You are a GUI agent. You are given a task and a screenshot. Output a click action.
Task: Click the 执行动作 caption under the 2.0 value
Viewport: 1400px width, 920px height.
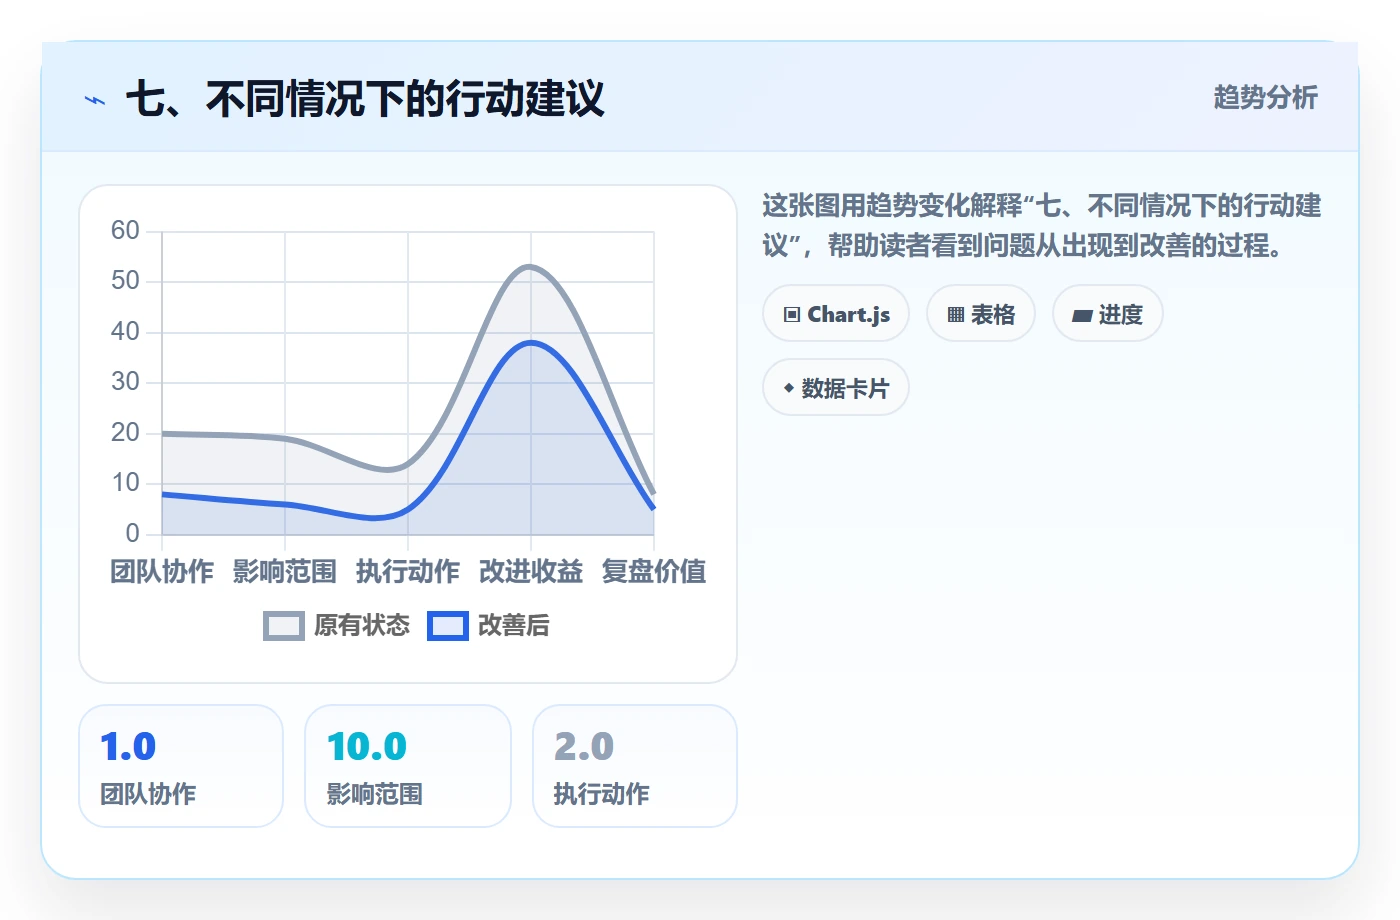click(602, 794)
